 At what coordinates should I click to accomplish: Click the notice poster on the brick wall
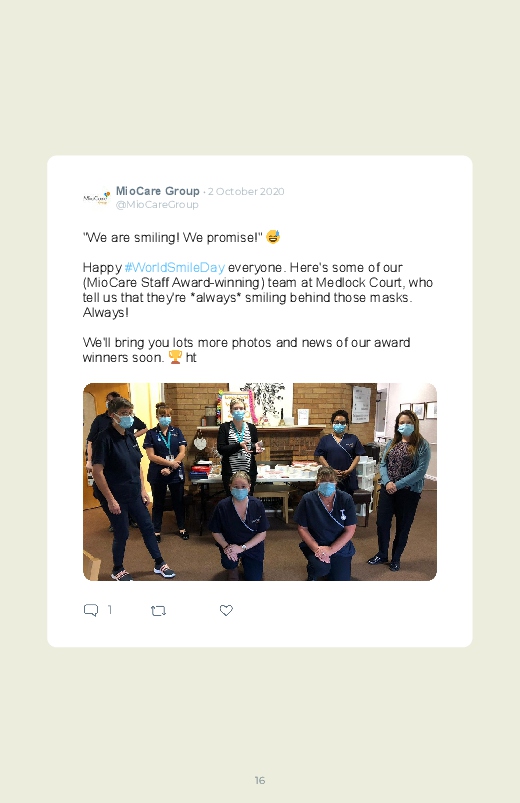pos(361,404)
